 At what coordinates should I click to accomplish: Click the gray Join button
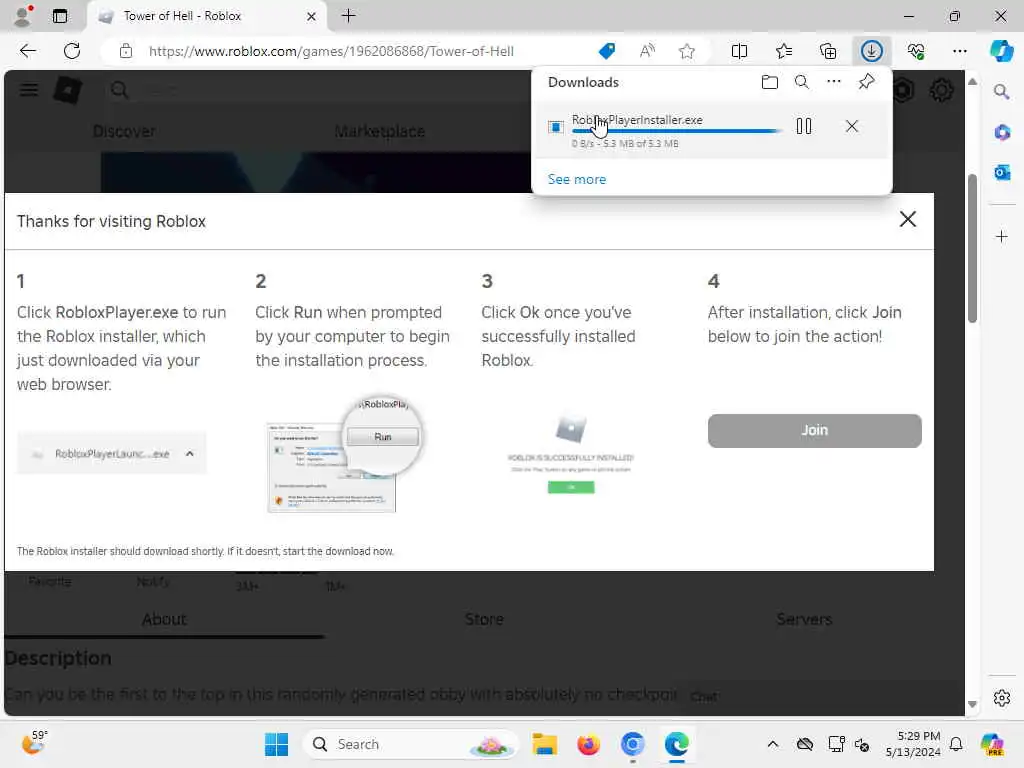814,430
